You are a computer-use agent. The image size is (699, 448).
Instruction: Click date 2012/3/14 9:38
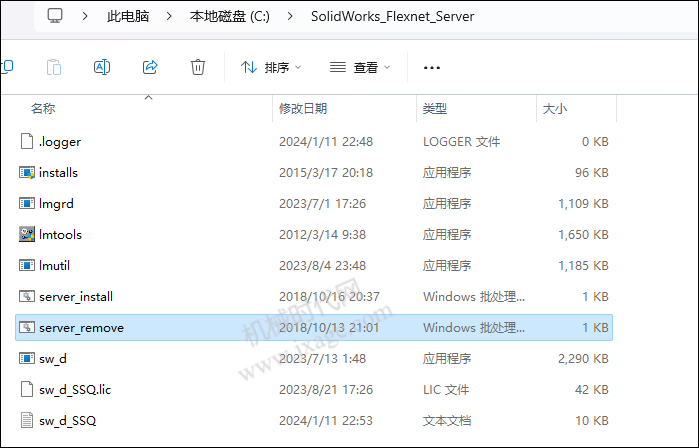(322, 234)
